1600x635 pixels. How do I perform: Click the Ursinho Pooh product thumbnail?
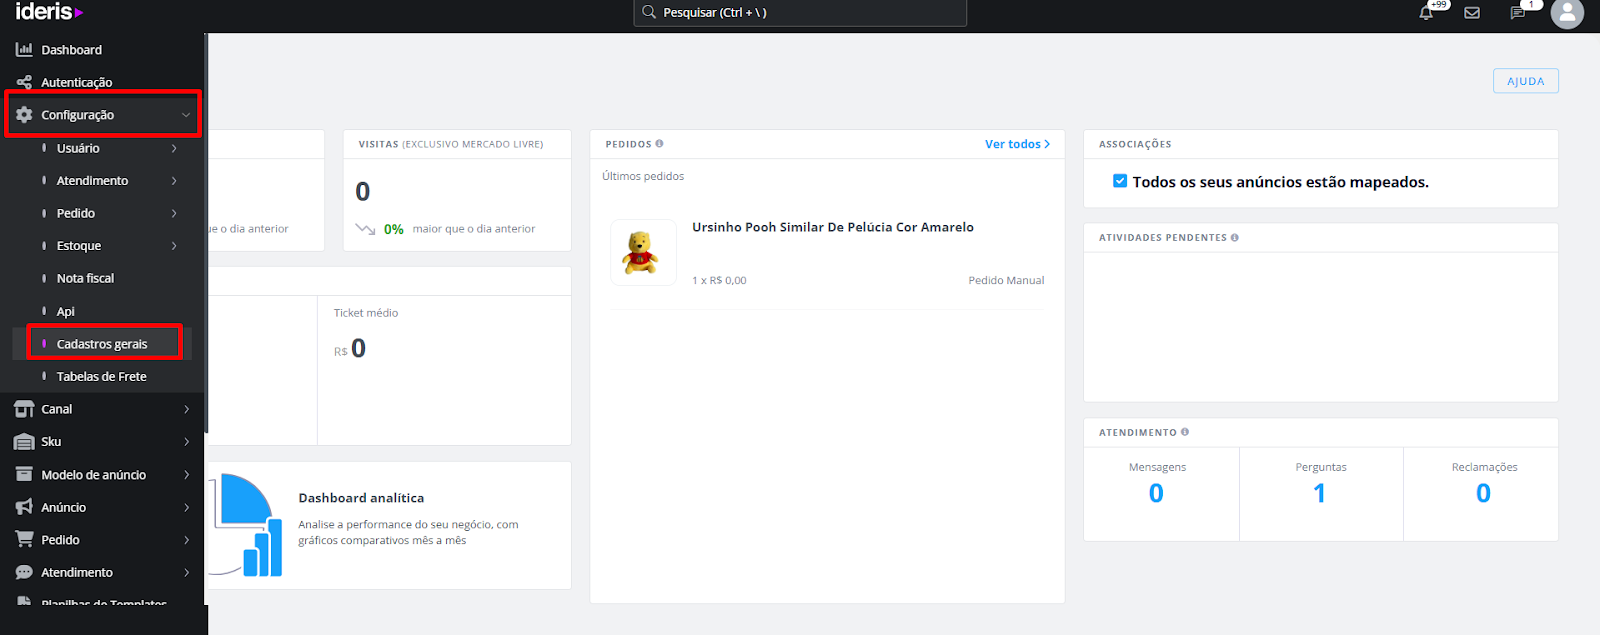643,252
